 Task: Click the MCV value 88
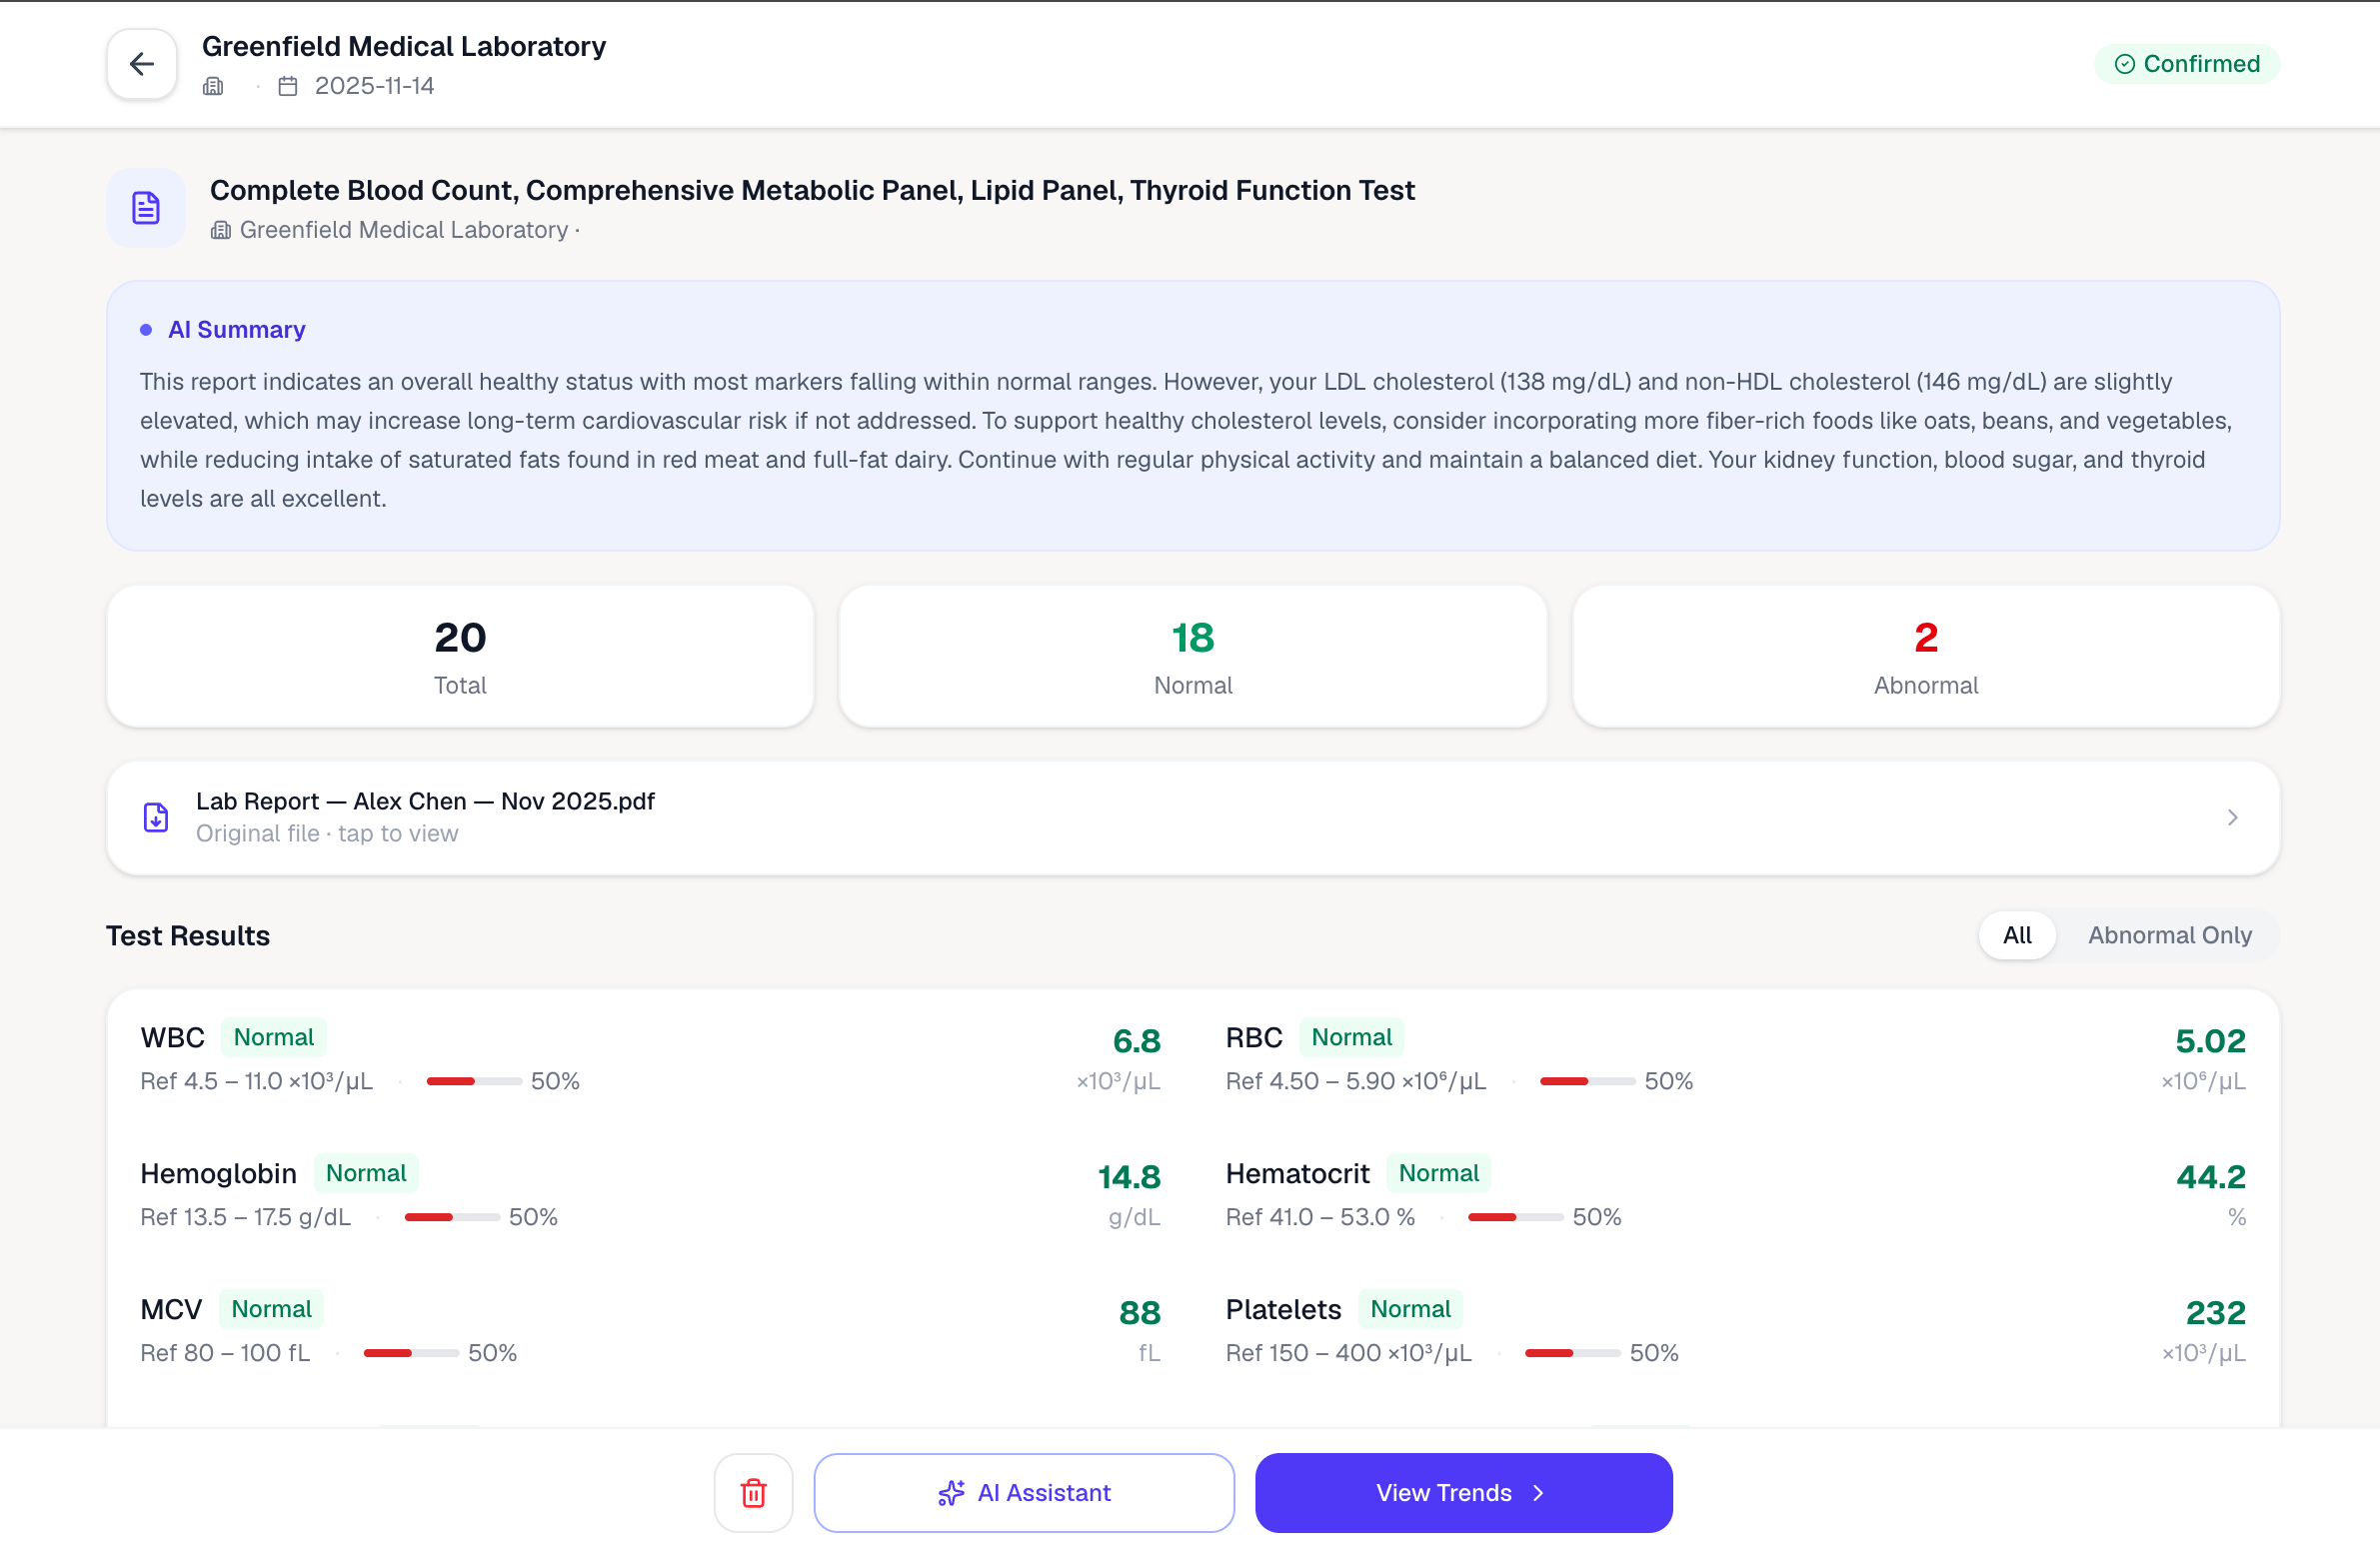tap(1139, 1313)
